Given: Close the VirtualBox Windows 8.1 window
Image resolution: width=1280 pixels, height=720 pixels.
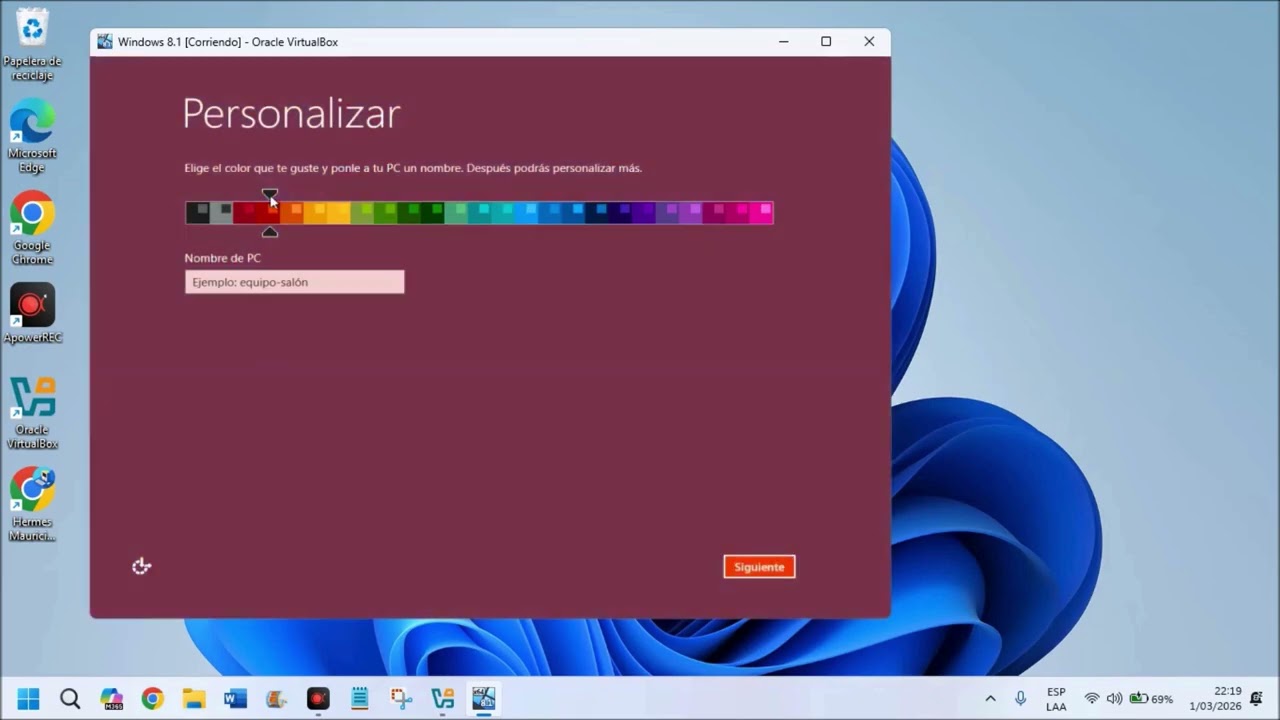Looking at the screenshot, I should tap(869, 42).
